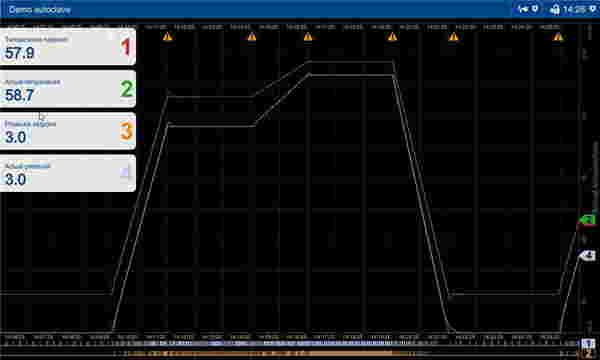This screenshot has width=600, height=360.
Task: Click the rightmost warning triangle above the graph
Action: coord(558,37)
